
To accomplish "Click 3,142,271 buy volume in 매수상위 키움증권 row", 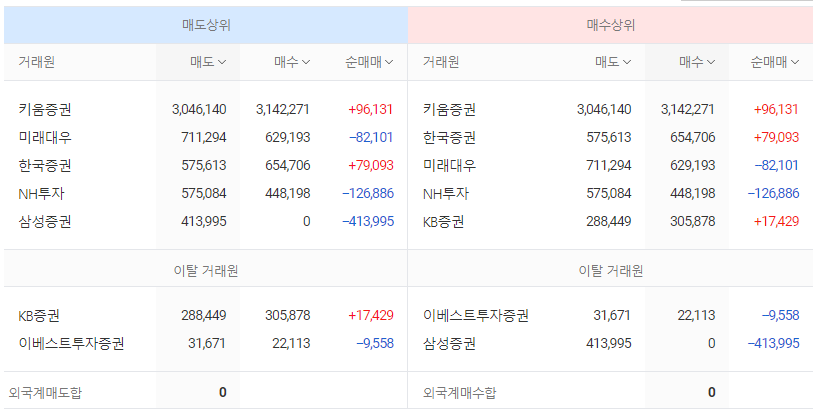I will pyautogui.click(x=688, y=110).
